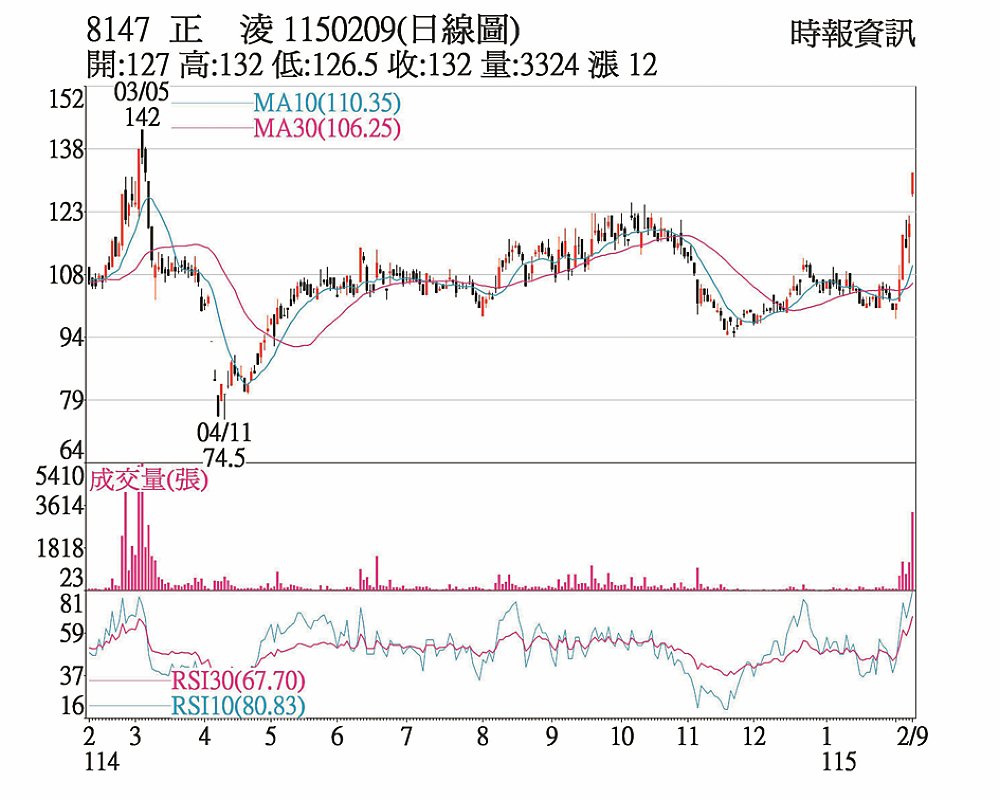Select the teal line sample beside MA10
Image resolution: width=1000 pixels, height=800 pixels.
(211, 103)
